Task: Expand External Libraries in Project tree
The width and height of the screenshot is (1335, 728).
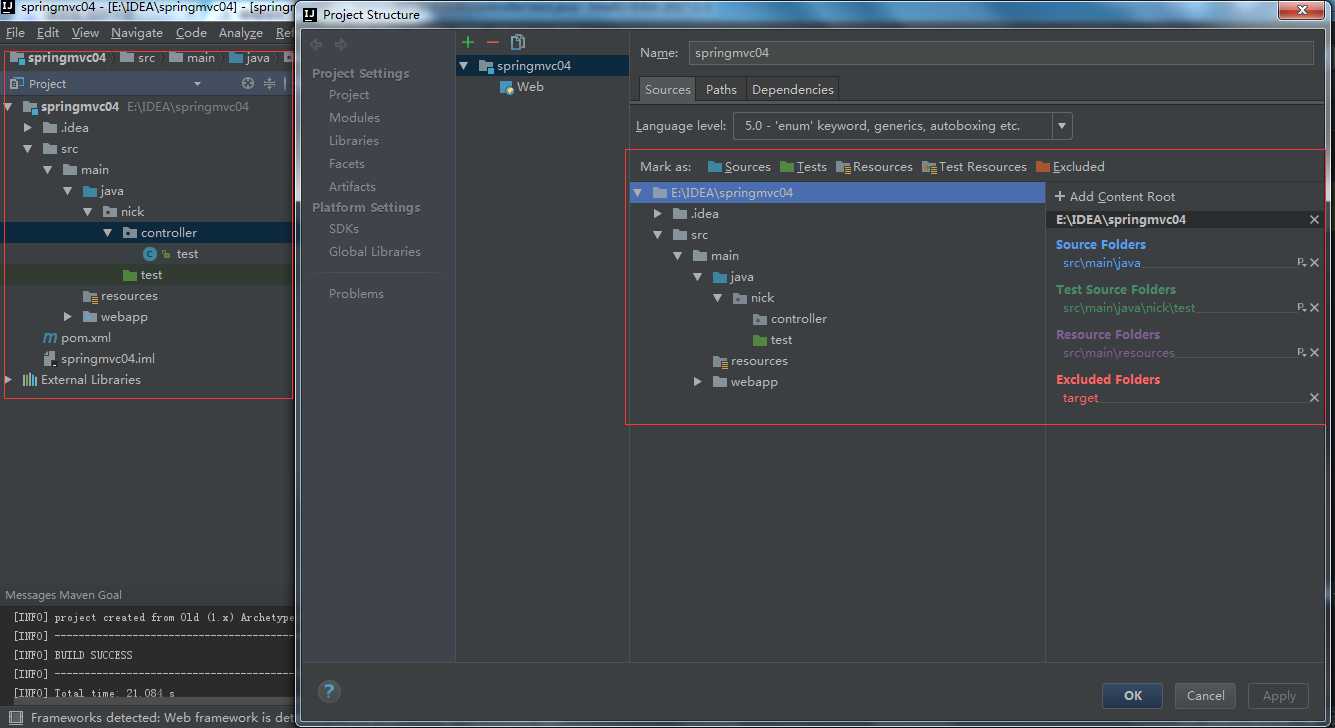Action: [9, 380]
